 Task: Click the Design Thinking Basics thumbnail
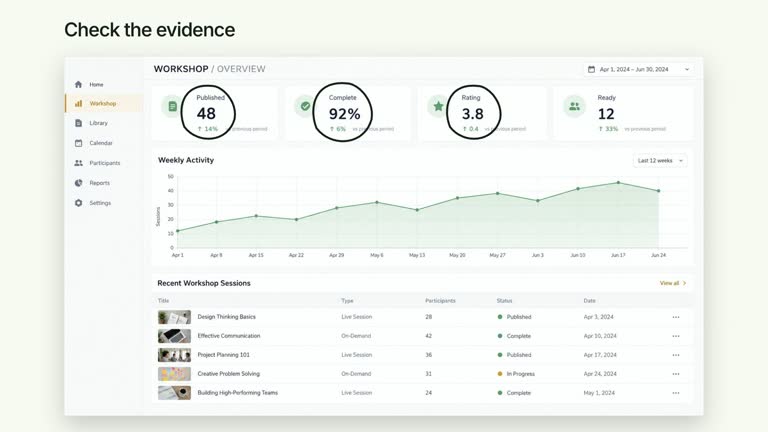coord(174,317)
